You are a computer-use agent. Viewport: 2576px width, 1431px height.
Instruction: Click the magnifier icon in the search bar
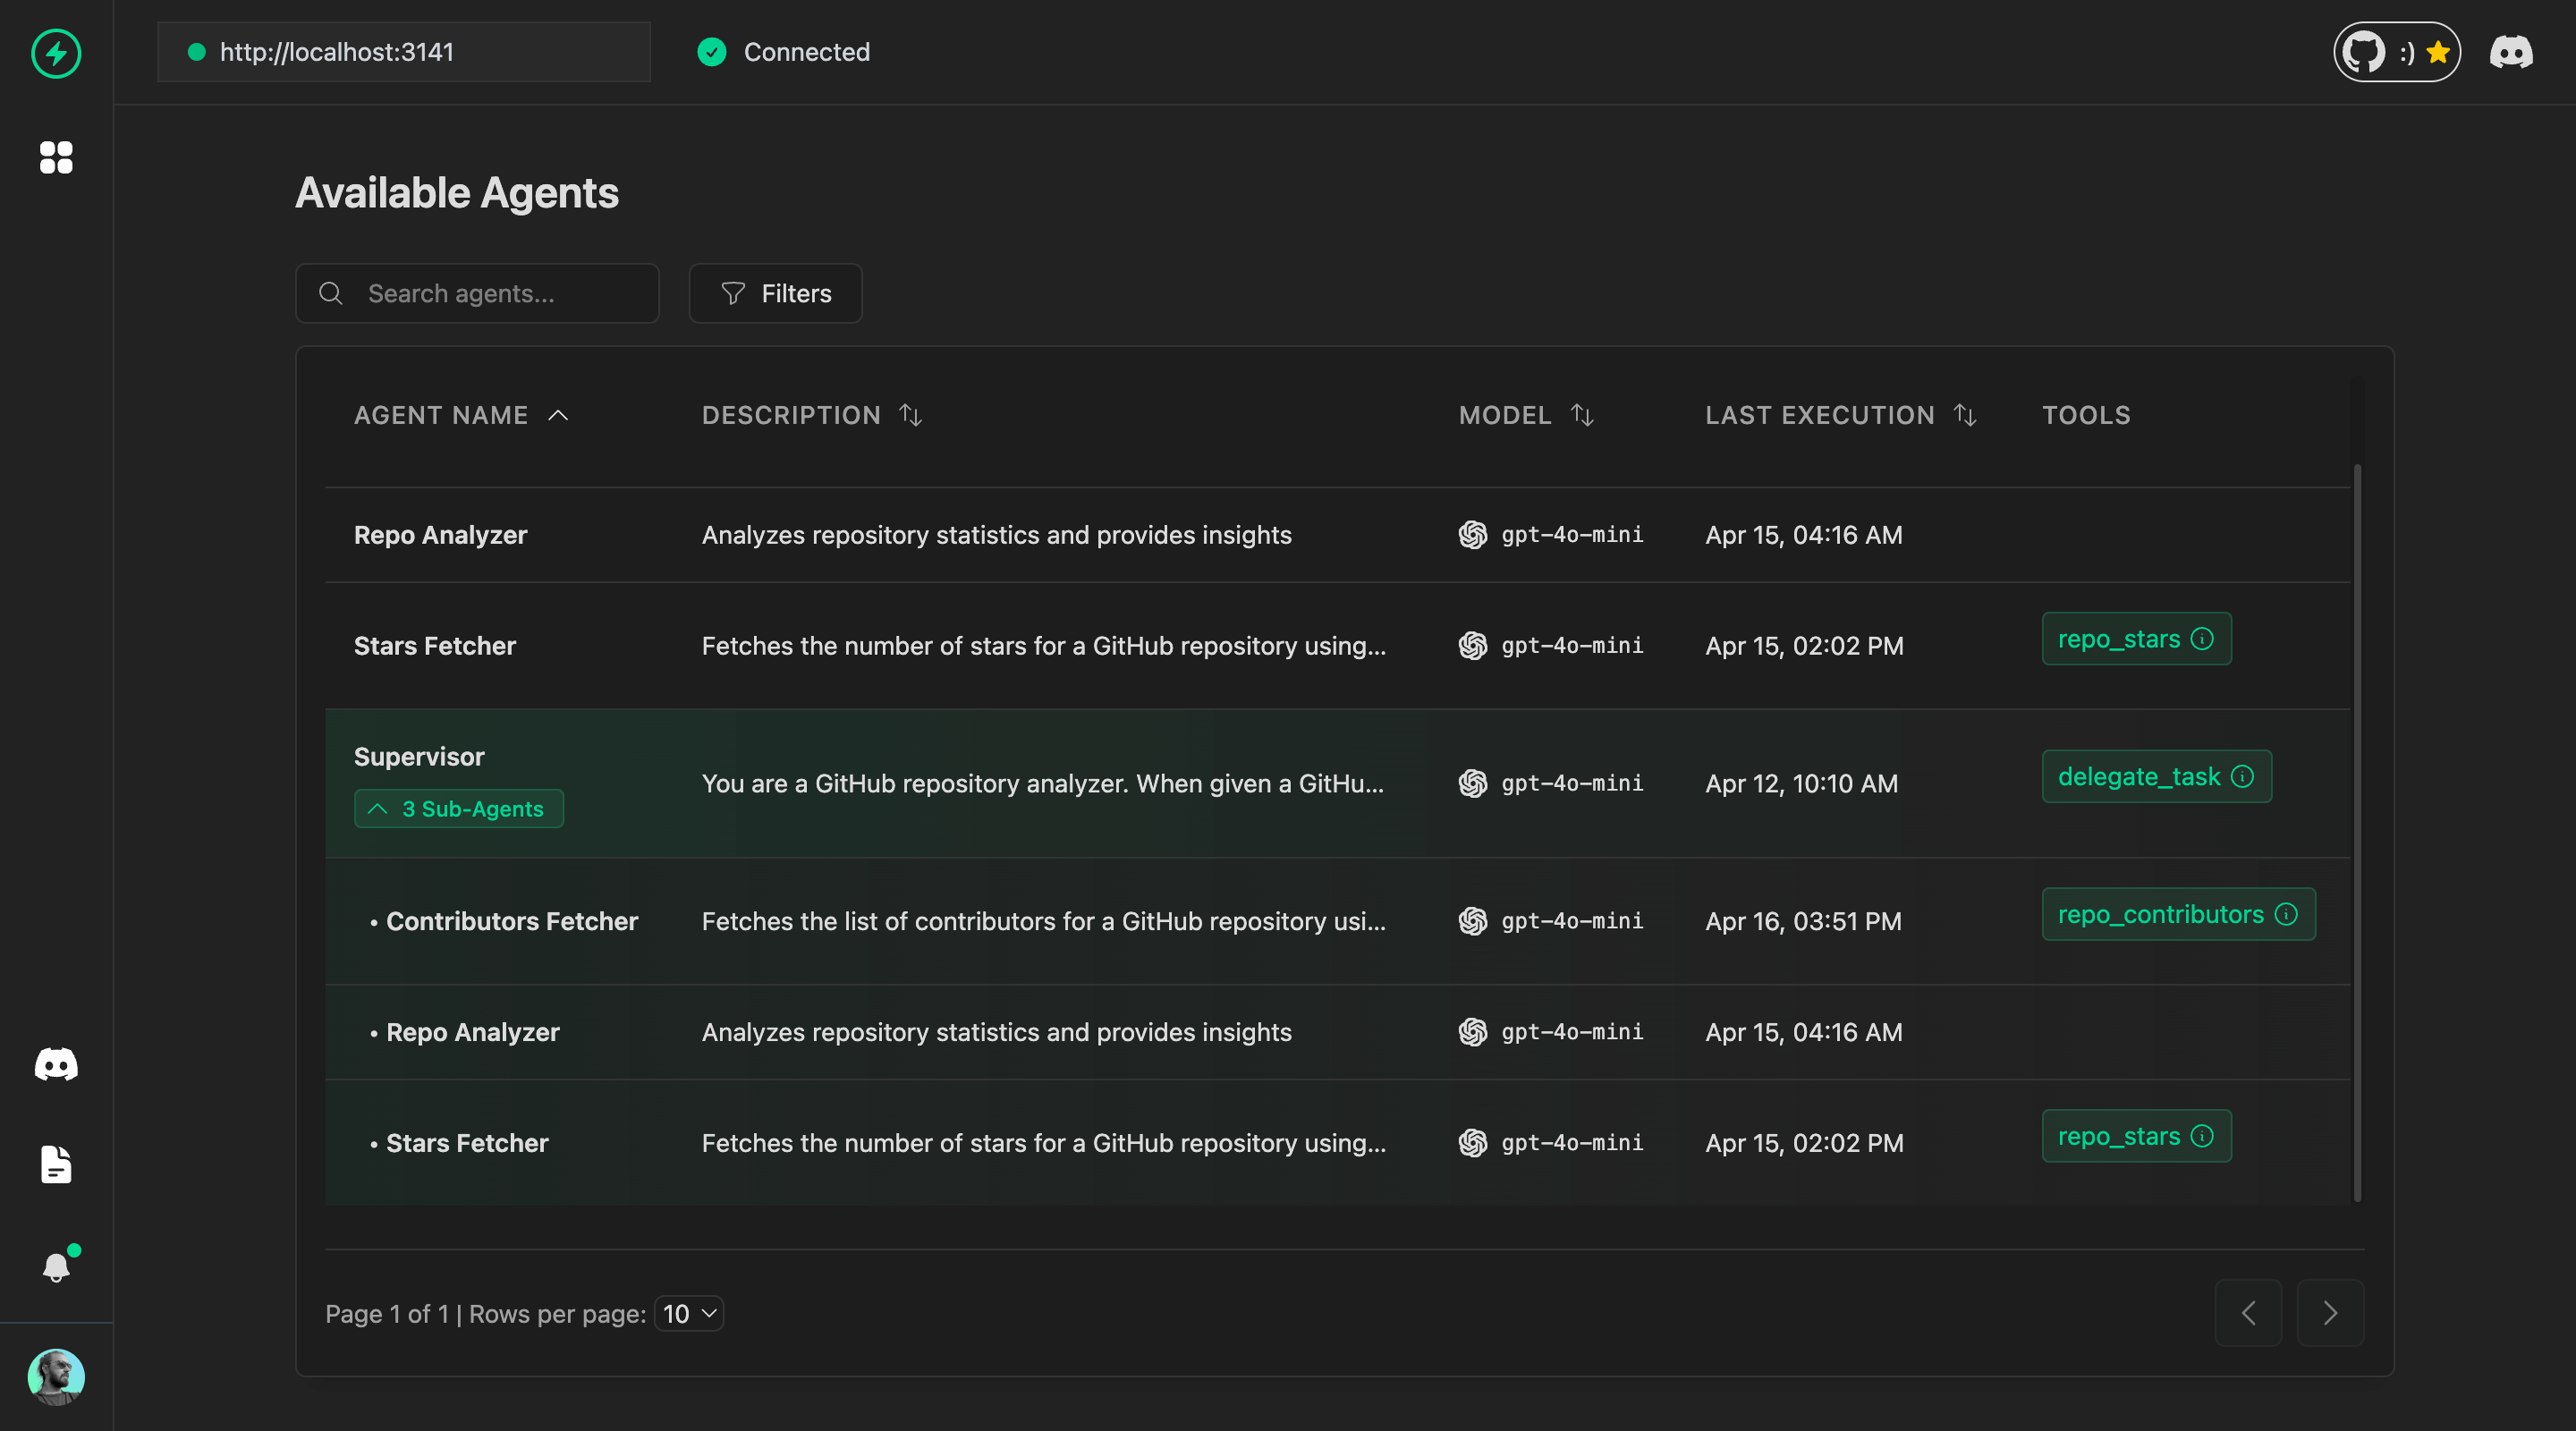tap(330, 293)
